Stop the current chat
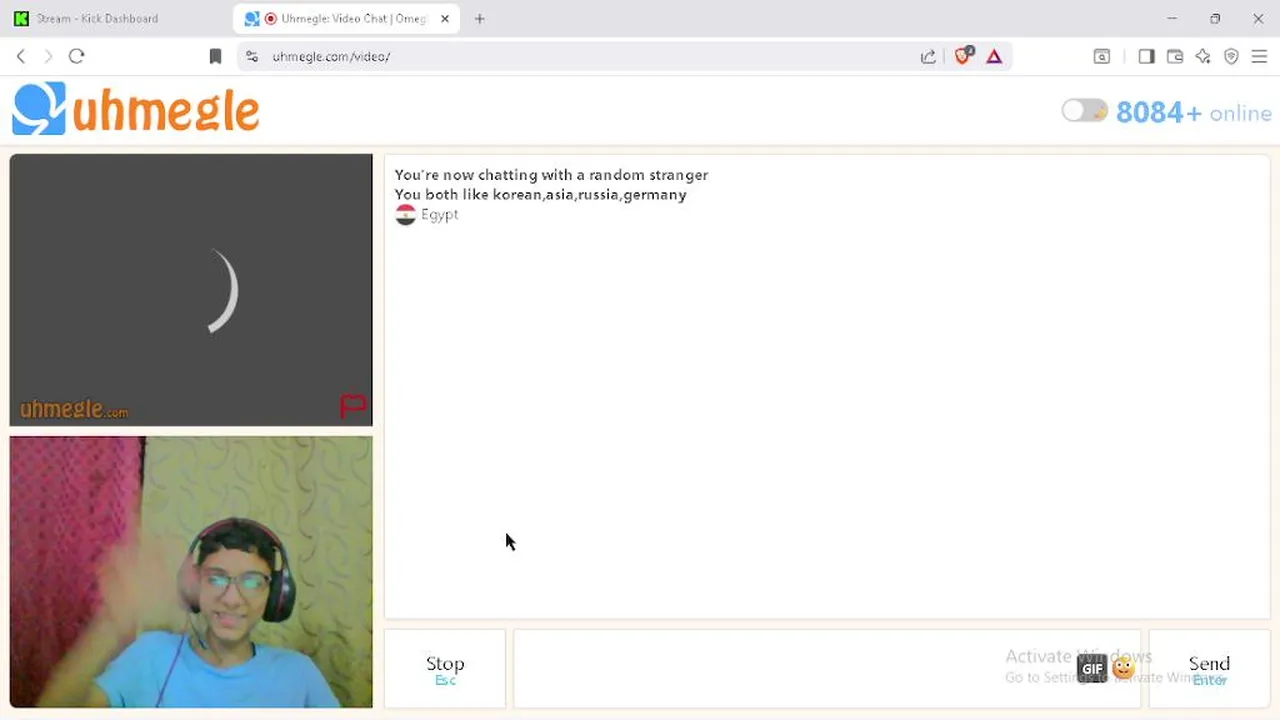Viewport: 1280px width, 720px height. coord(445,669)
